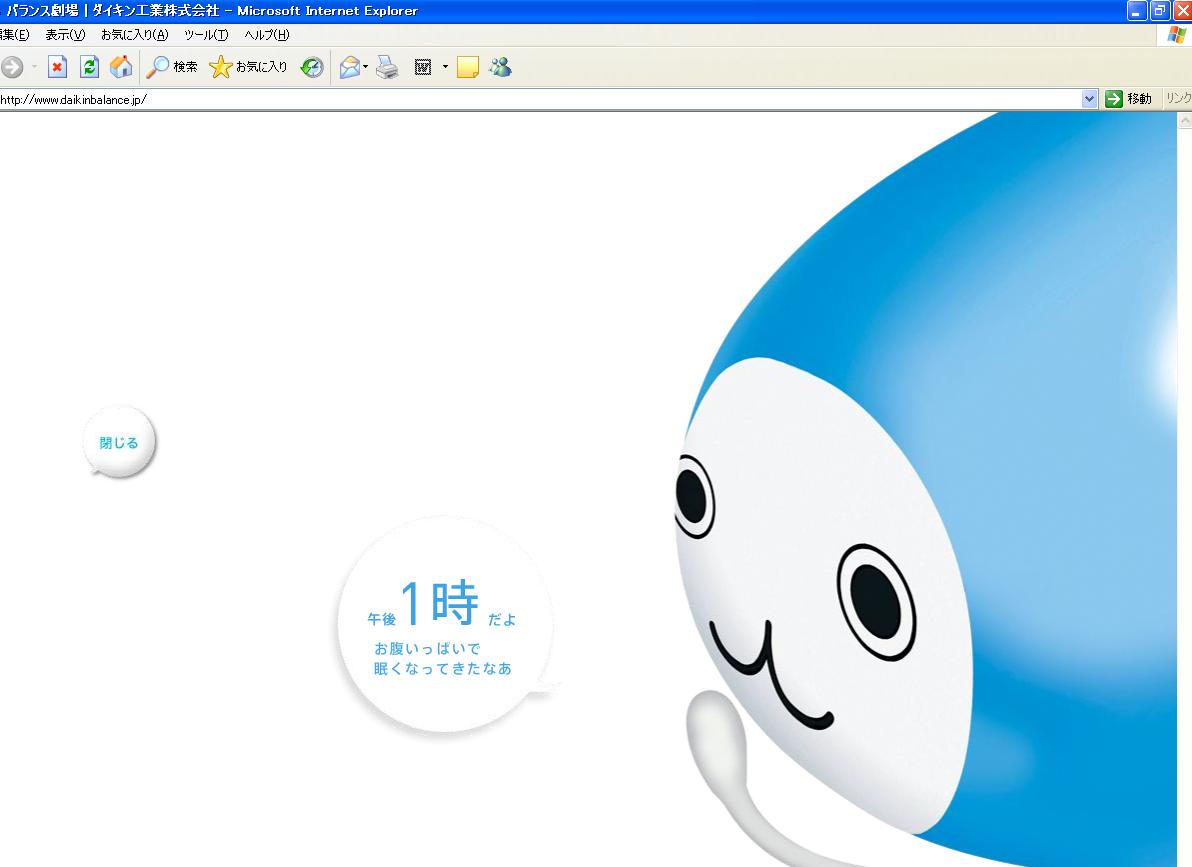Expand the Mail icon dropdown arrow
Image resolution: width=1192 pixels, height=867 pixels.
[x=366, y=67]
